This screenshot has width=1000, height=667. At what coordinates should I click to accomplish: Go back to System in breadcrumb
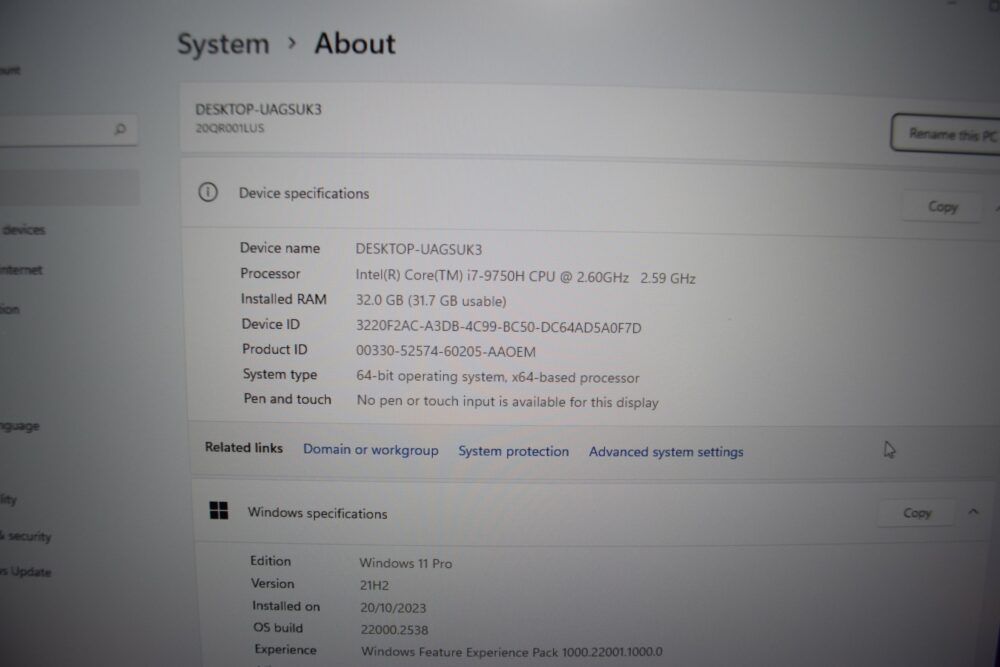tap(223, 44)
